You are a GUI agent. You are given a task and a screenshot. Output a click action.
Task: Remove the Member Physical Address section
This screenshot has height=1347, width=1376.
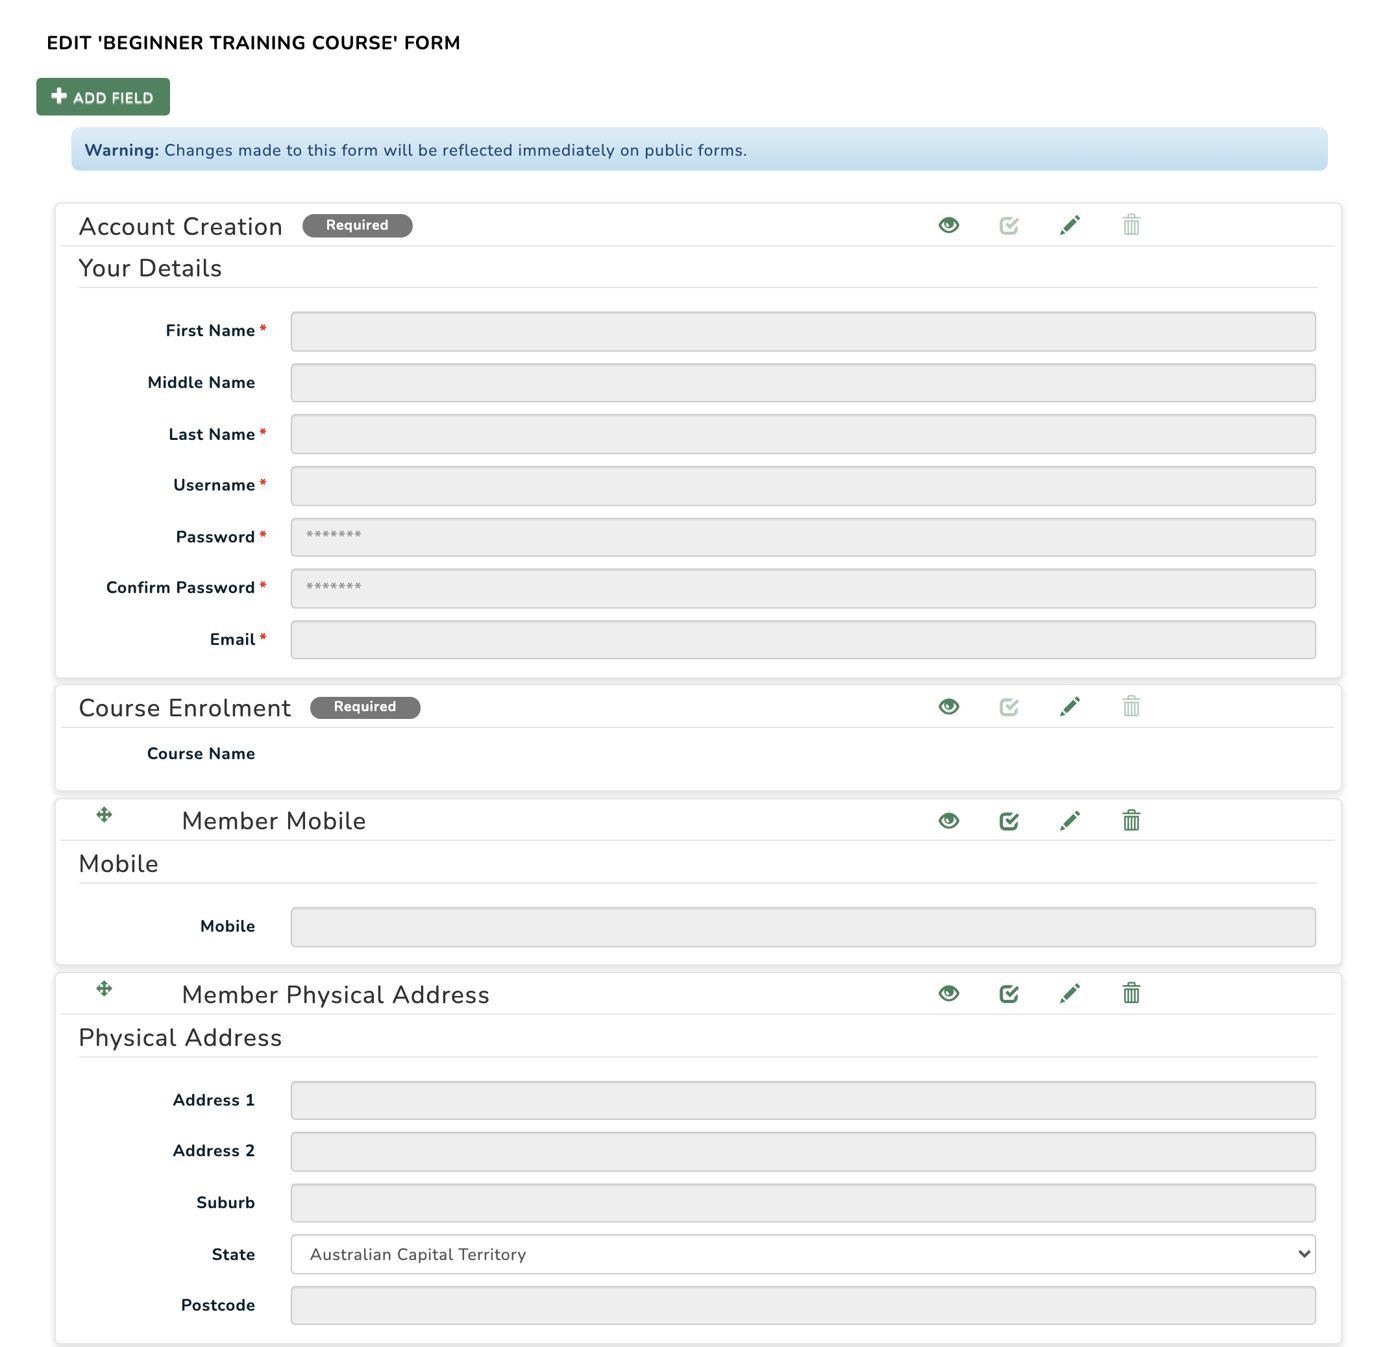point(1130,993)
